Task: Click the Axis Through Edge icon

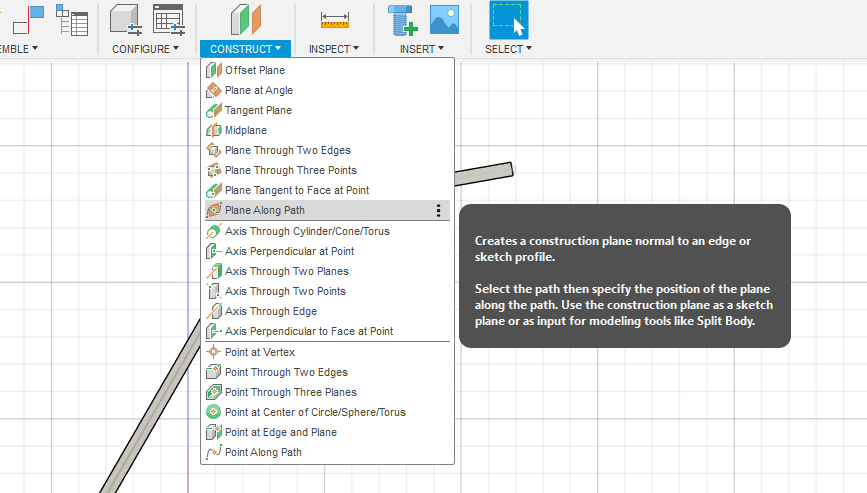Action: (214, 311)
